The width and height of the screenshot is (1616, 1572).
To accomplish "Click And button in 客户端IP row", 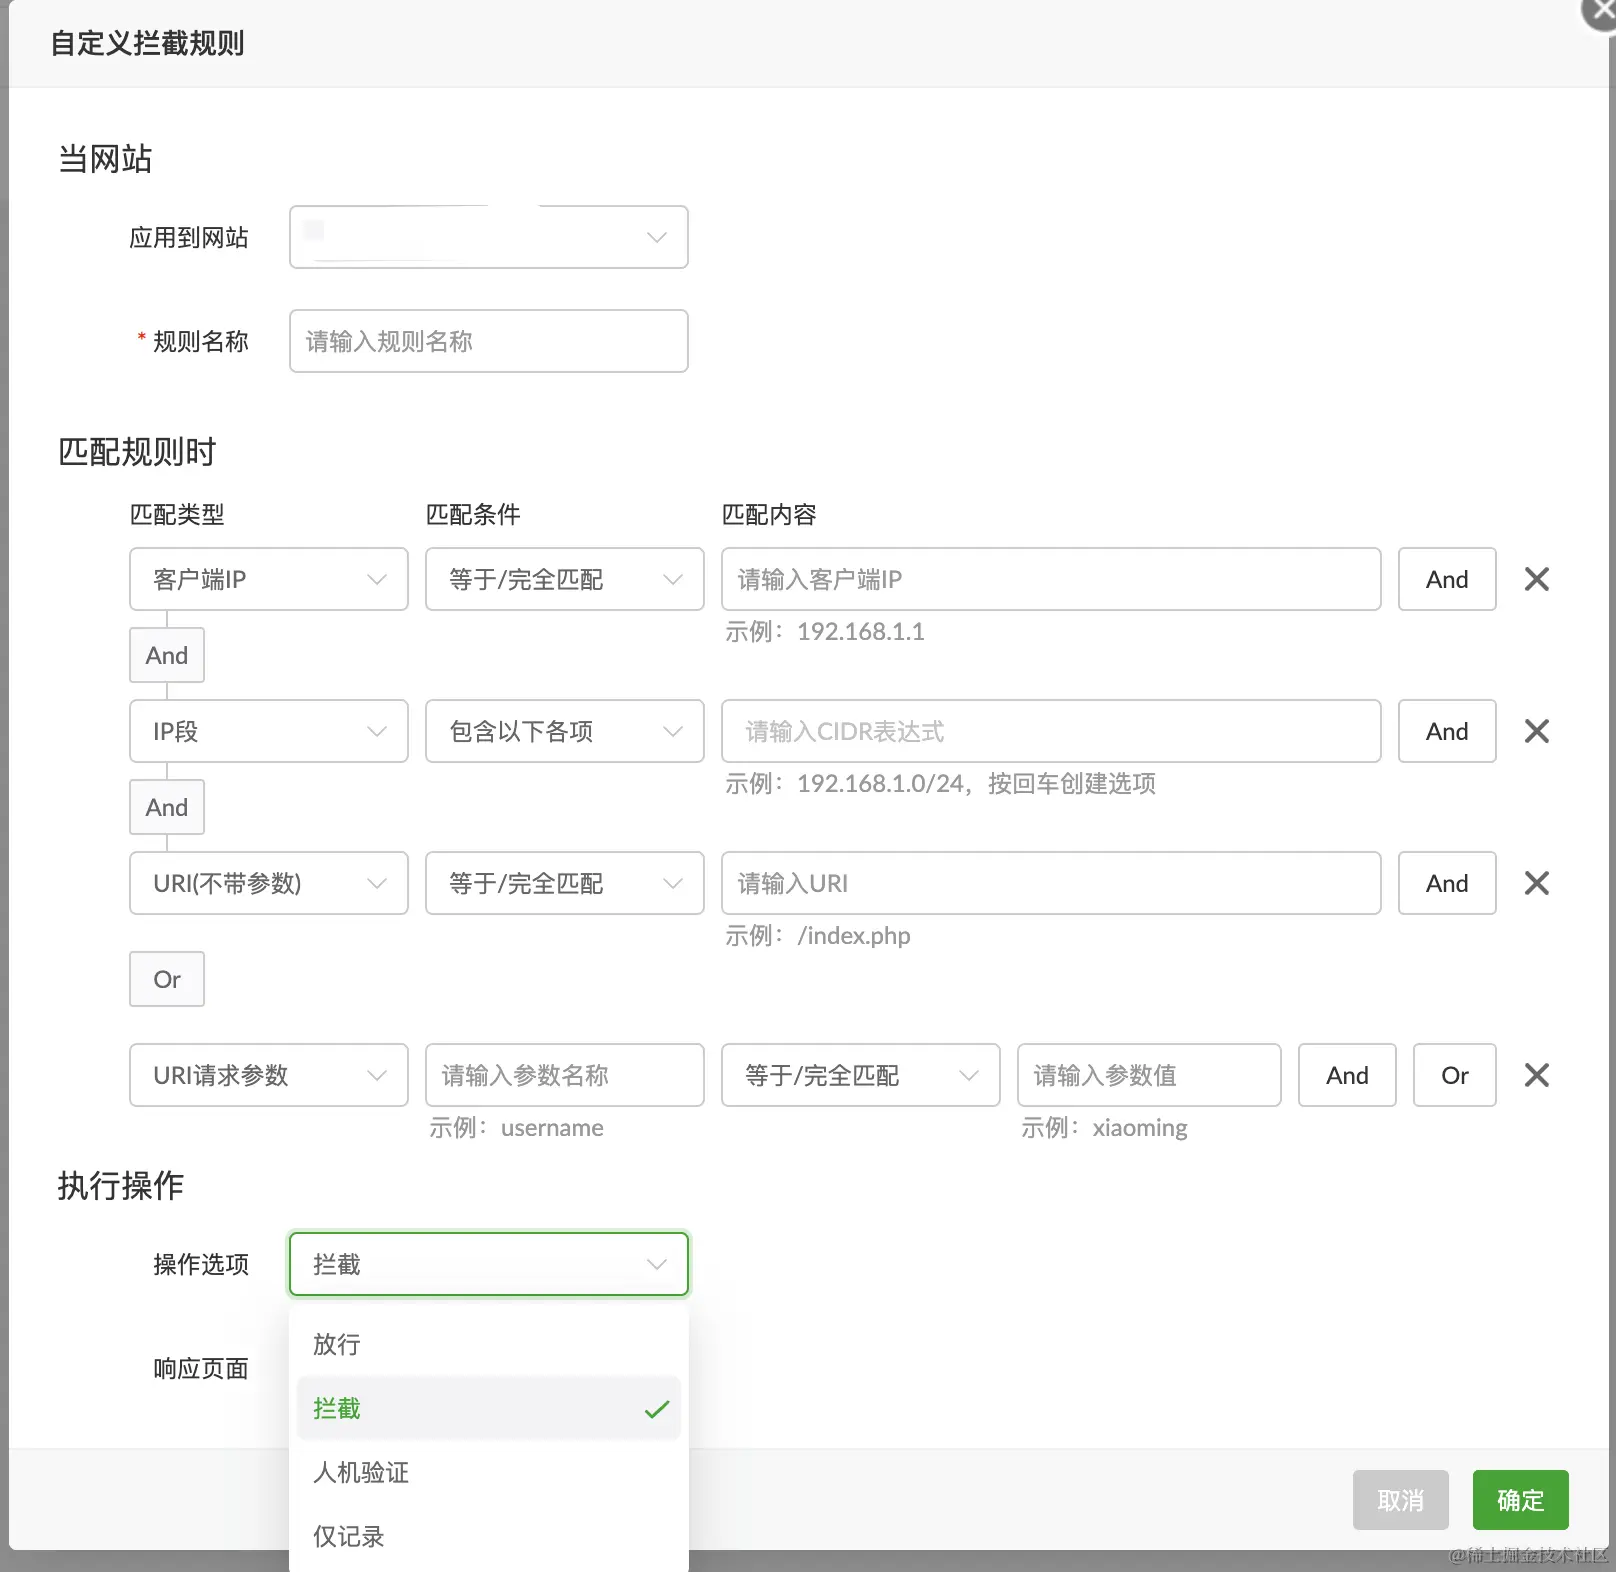I will point(1447,579).
